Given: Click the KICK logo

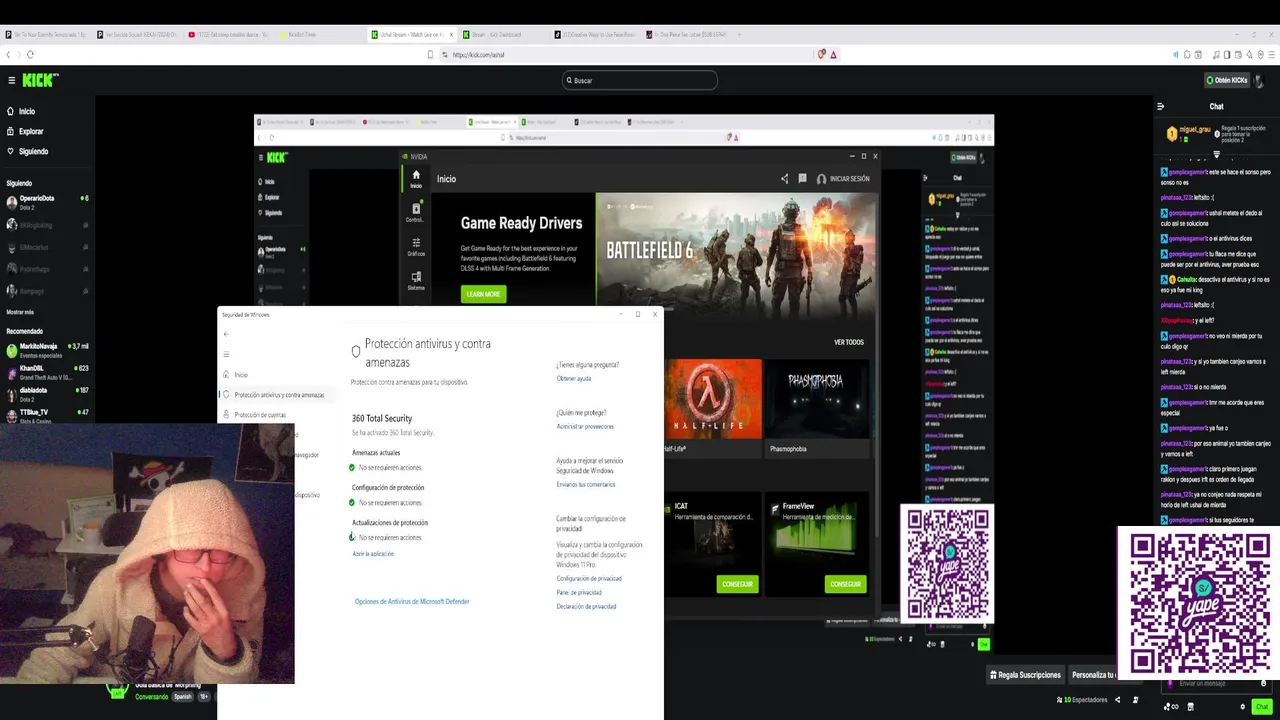Looking at the screenshot, I should coord(41,79).
